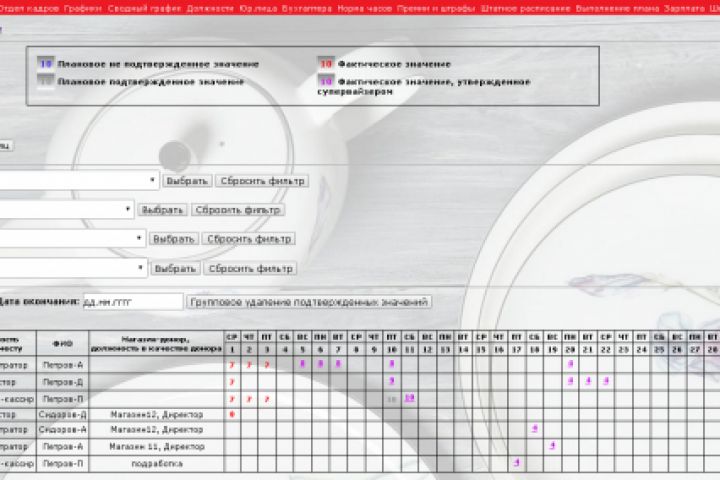Click red value on day 1 for Сидоров-Д

coord(232,414)
